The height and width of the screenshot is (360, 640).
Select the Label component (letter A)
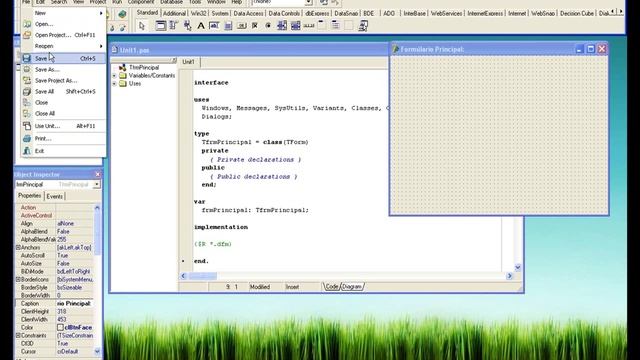click(201, 26)
